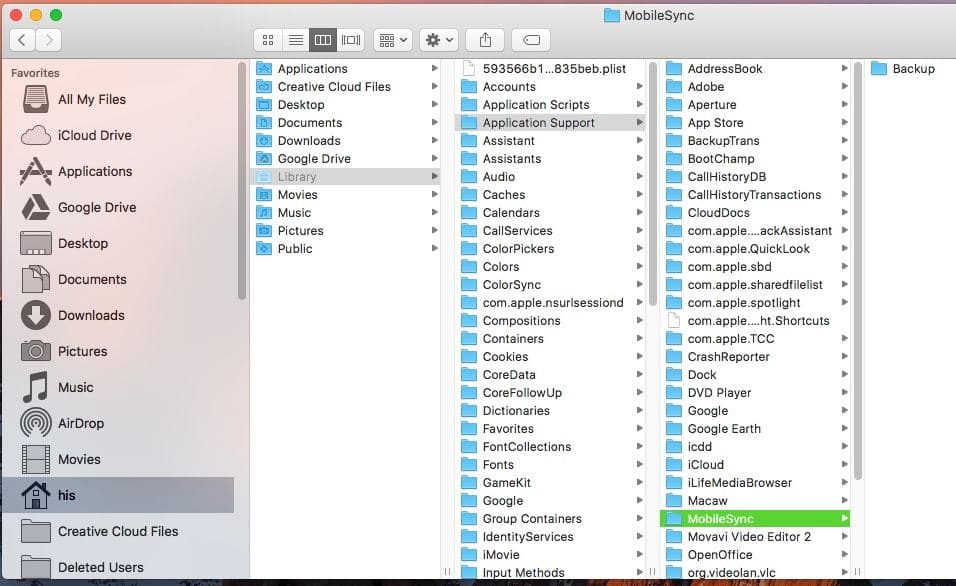
Task: Select the Movavi Video Editor 2 folder
Action: [x=755, y=537]
